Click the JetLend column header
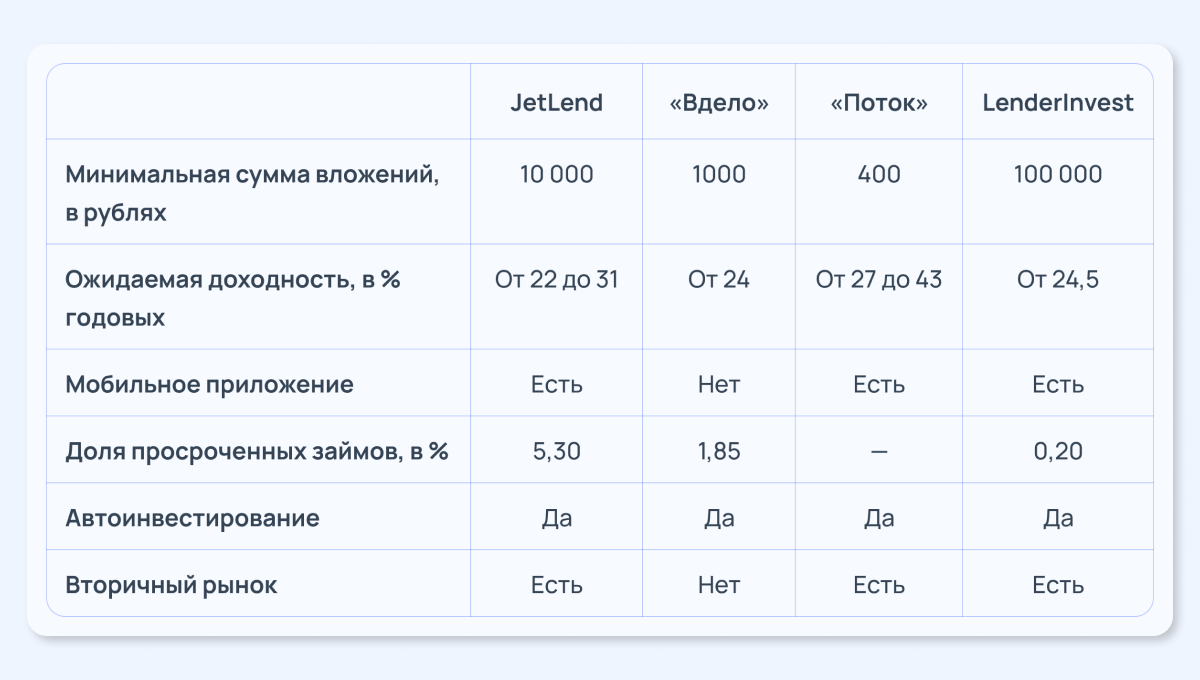This screenshot has height=680, width=1200. click(x=556, y=103)
